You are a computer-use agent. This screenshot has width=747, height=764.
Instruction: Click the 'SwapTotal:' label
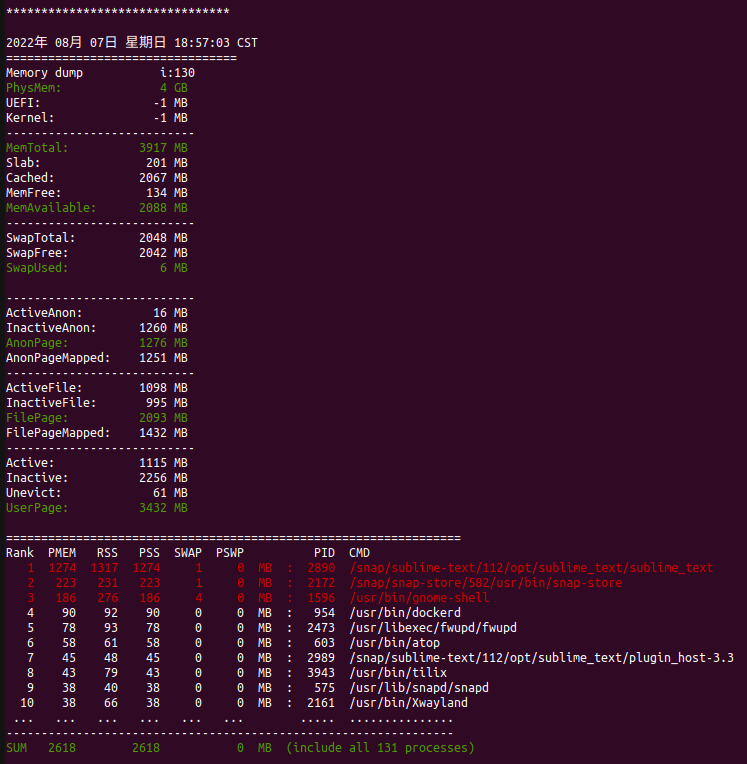point(41,238)
